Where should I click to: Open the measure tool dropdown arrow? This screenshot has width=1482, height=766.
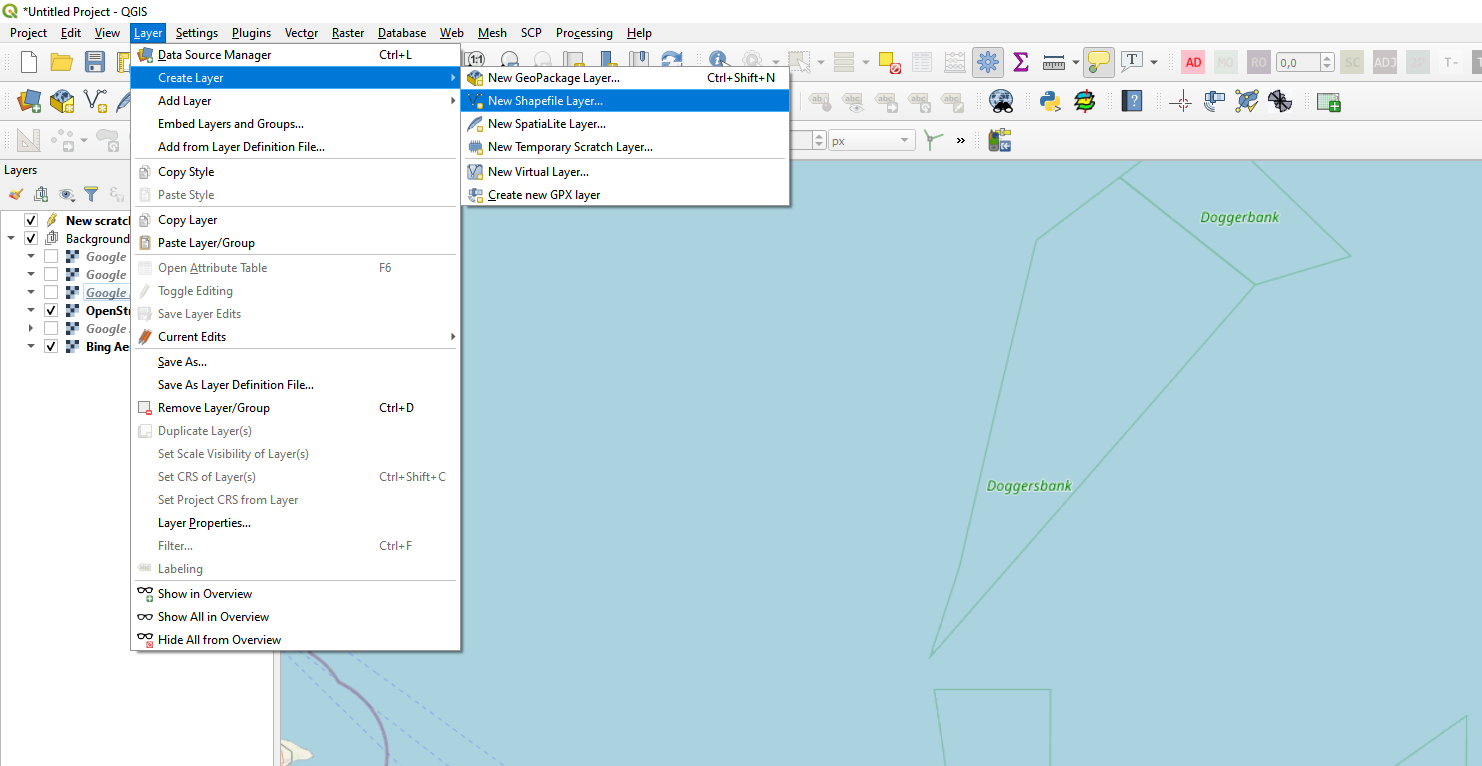(1075, 62)
